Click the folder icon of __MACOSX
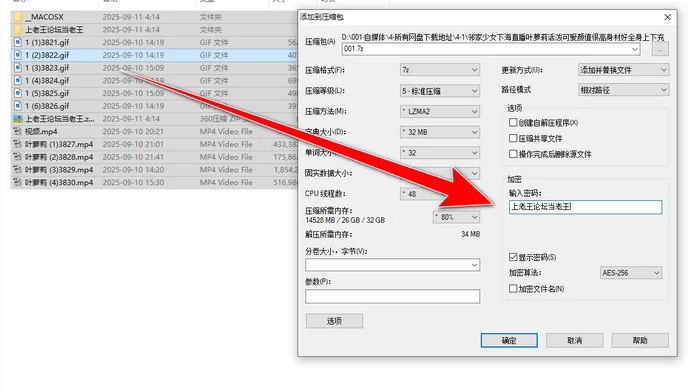The height and width of the screenshot is (392, 700). (18, 17)
